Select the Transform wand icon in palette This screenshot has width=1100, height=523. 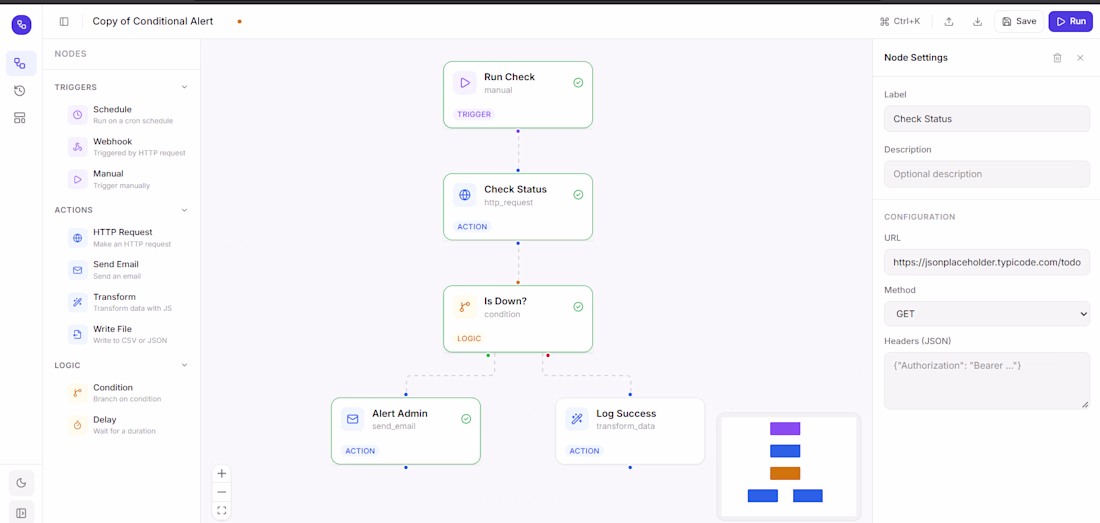[78, 302]
